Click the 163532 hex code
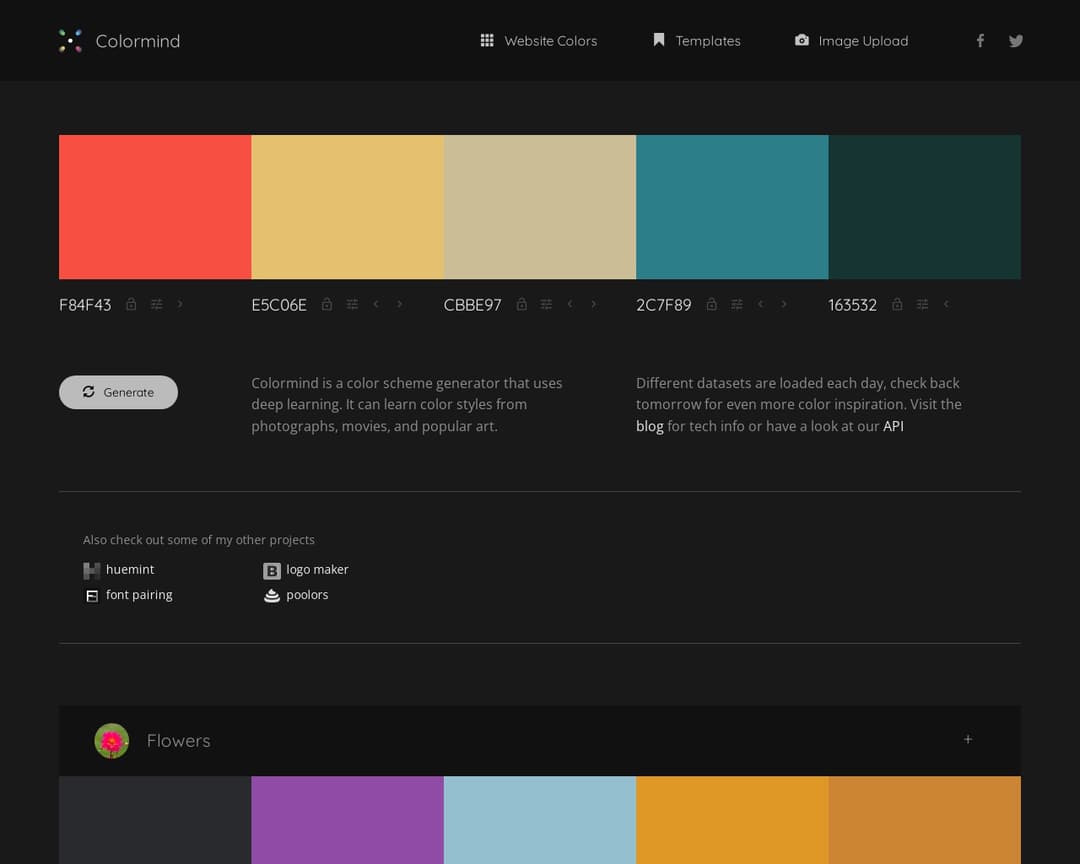Image resolution: width=1080 pixels, height=864 pixels. (x=853, y=305)
